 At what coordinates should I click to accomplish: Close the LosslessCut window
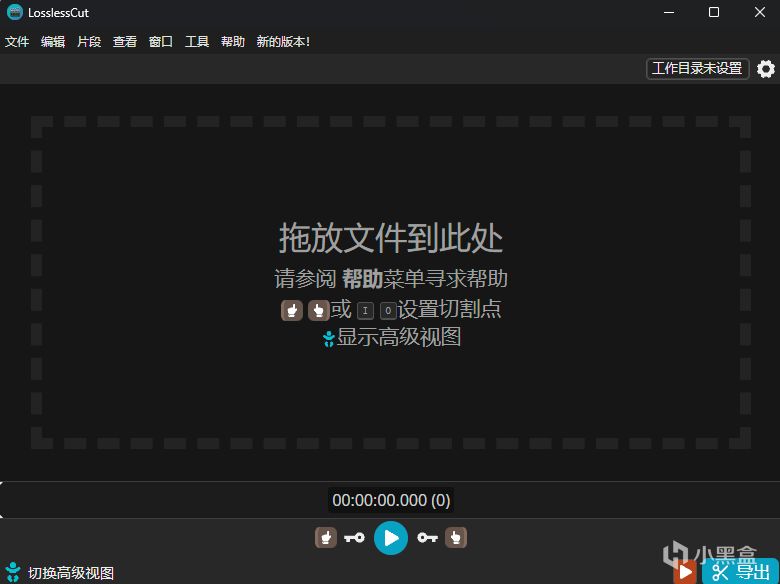pyautogui.click(x=760, y=12)
